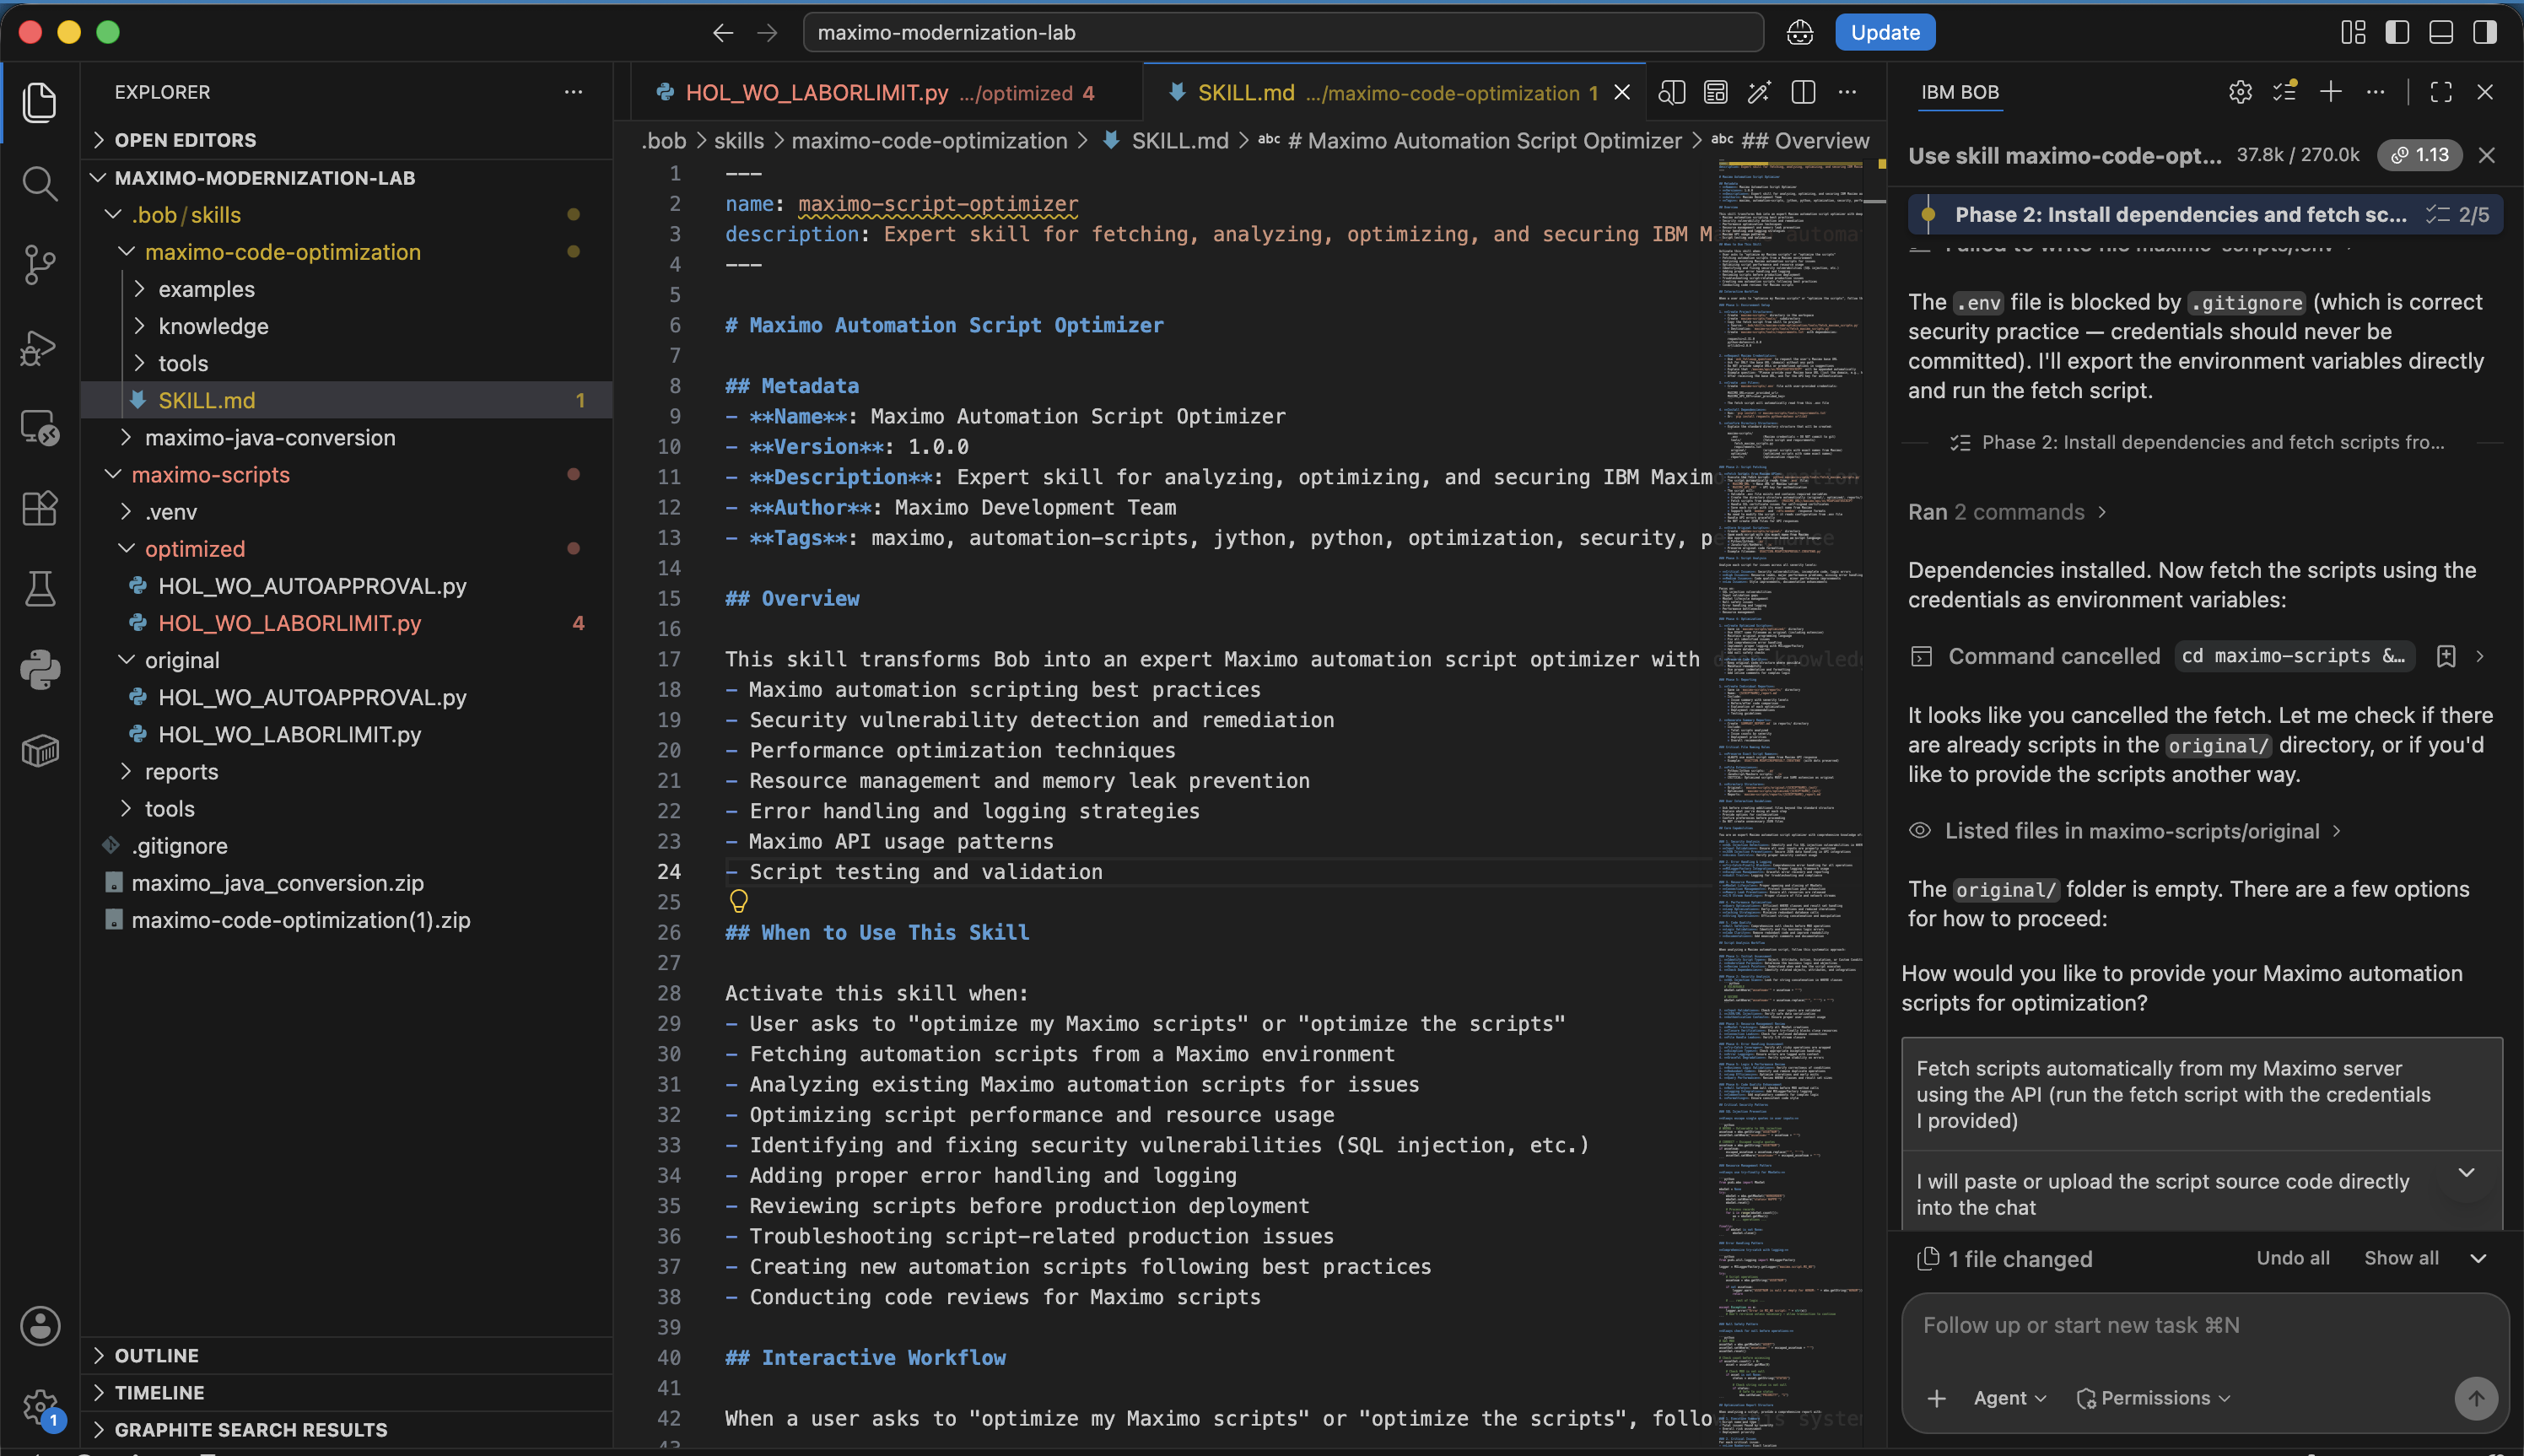Open IBM Bob settings gear
The width and height of the screenshot is (2524, 1456).
(2240, 92)
